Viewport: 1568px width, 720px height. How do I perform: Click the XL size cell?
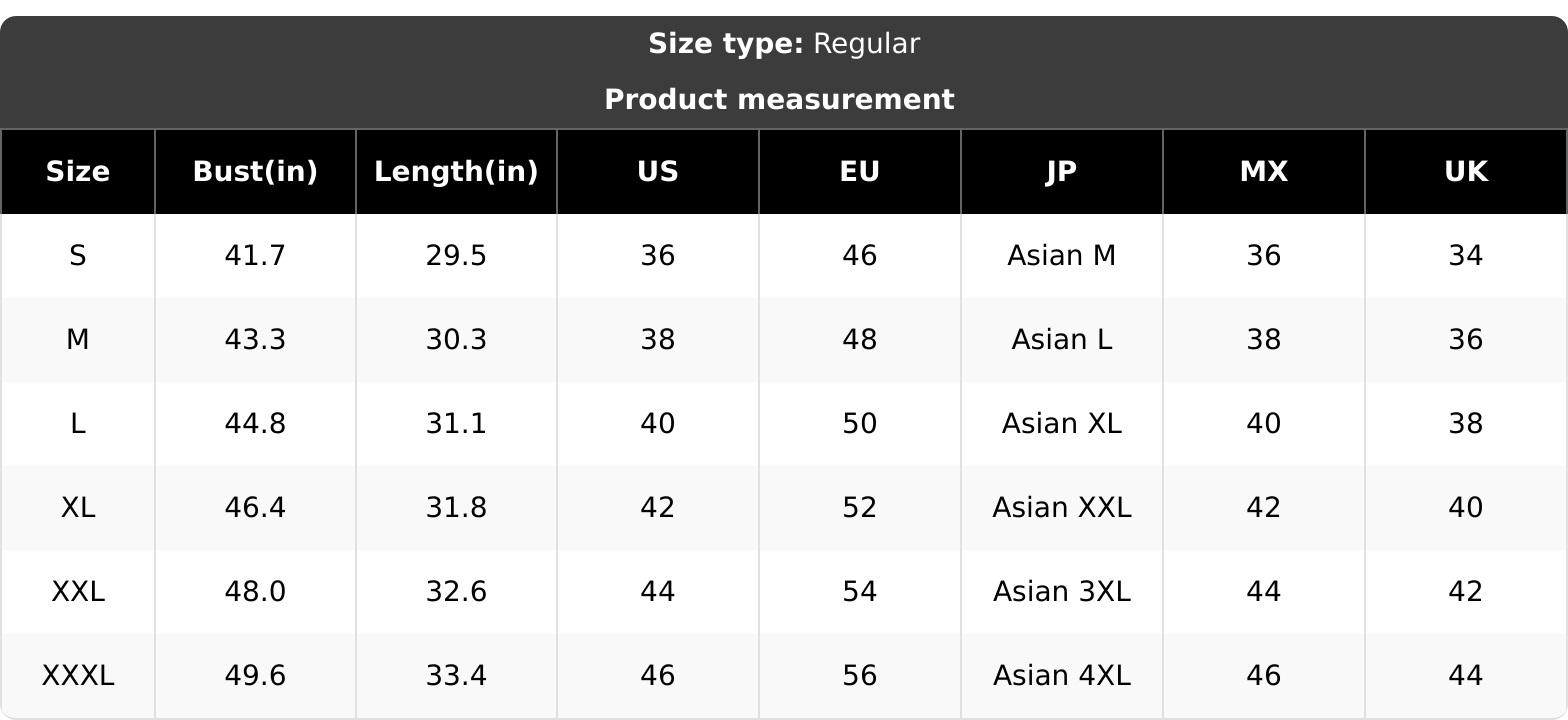(78, 508)
